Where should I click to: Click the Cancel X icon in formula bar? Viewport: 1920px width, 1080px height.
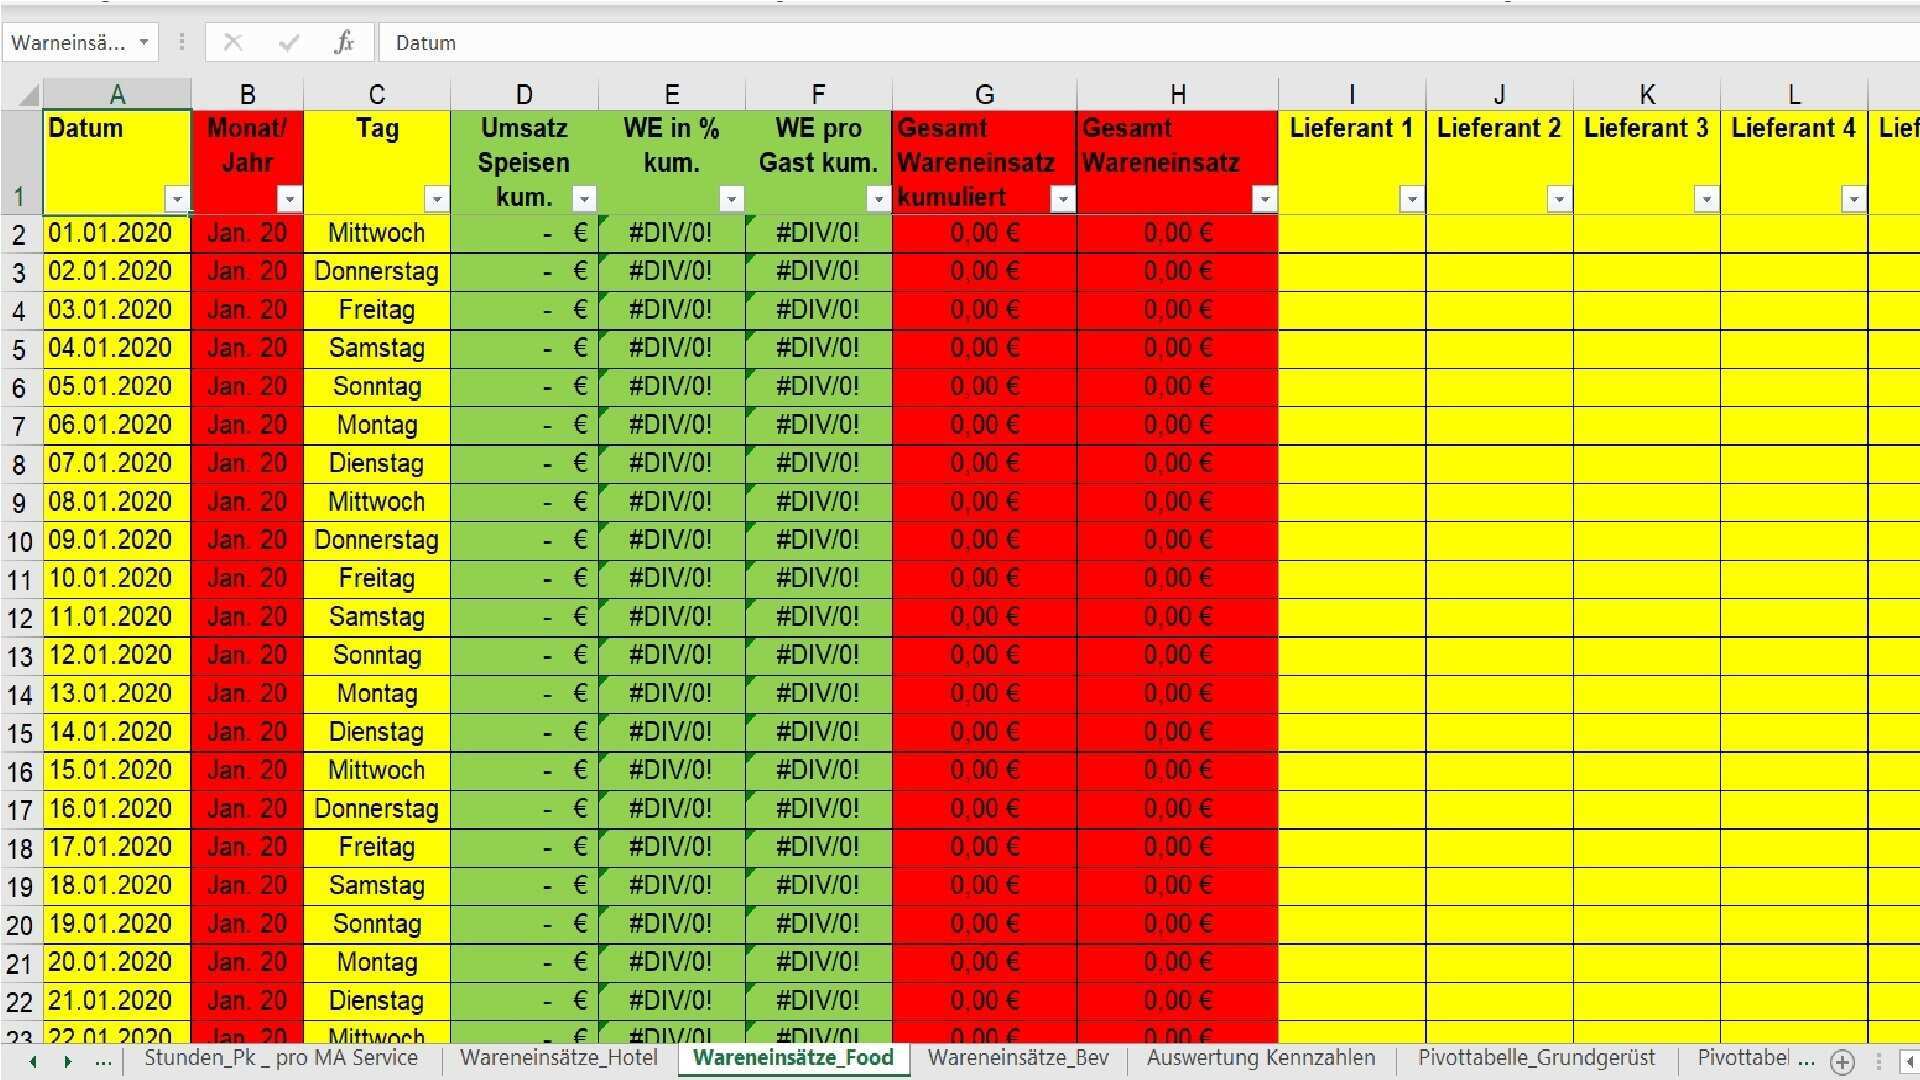pos(233,42)
